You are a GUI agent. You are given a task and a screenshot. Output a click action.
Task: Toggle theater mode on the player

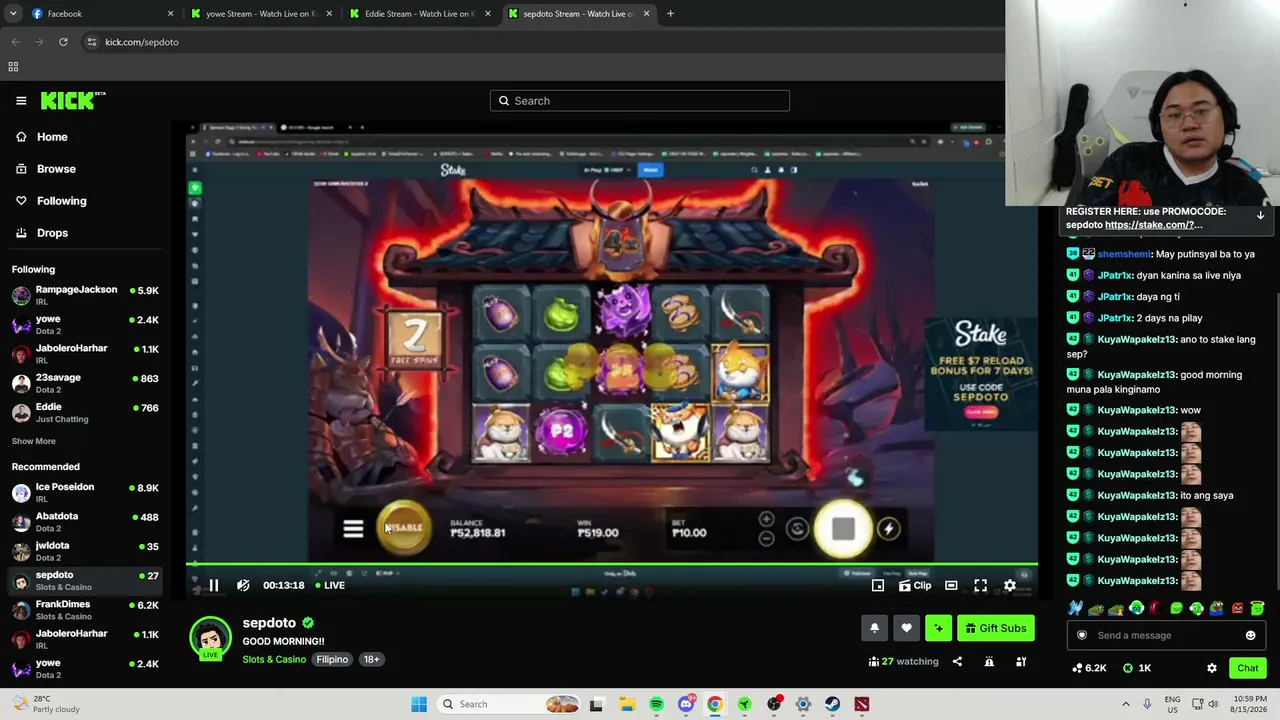(x=951, y=585)
